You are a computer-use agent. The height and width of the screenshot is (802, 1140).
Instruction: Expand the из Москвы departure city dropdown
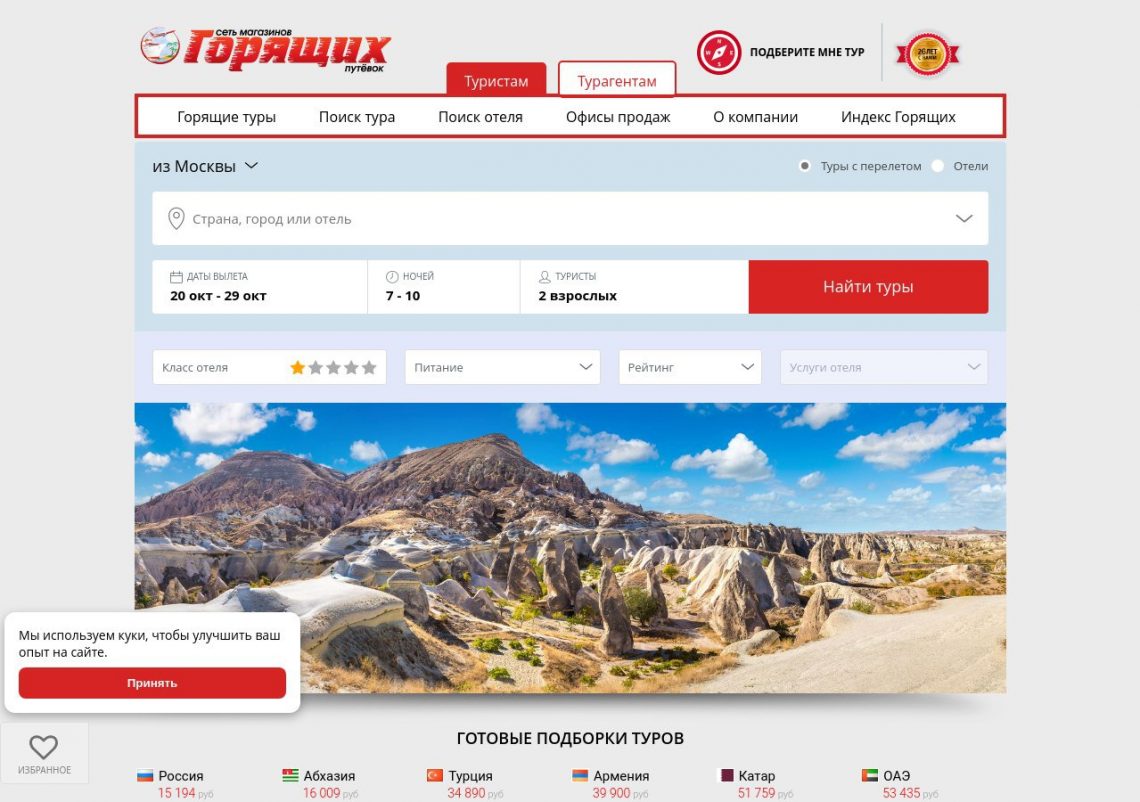pyautogui.click(x=205, y=166)
